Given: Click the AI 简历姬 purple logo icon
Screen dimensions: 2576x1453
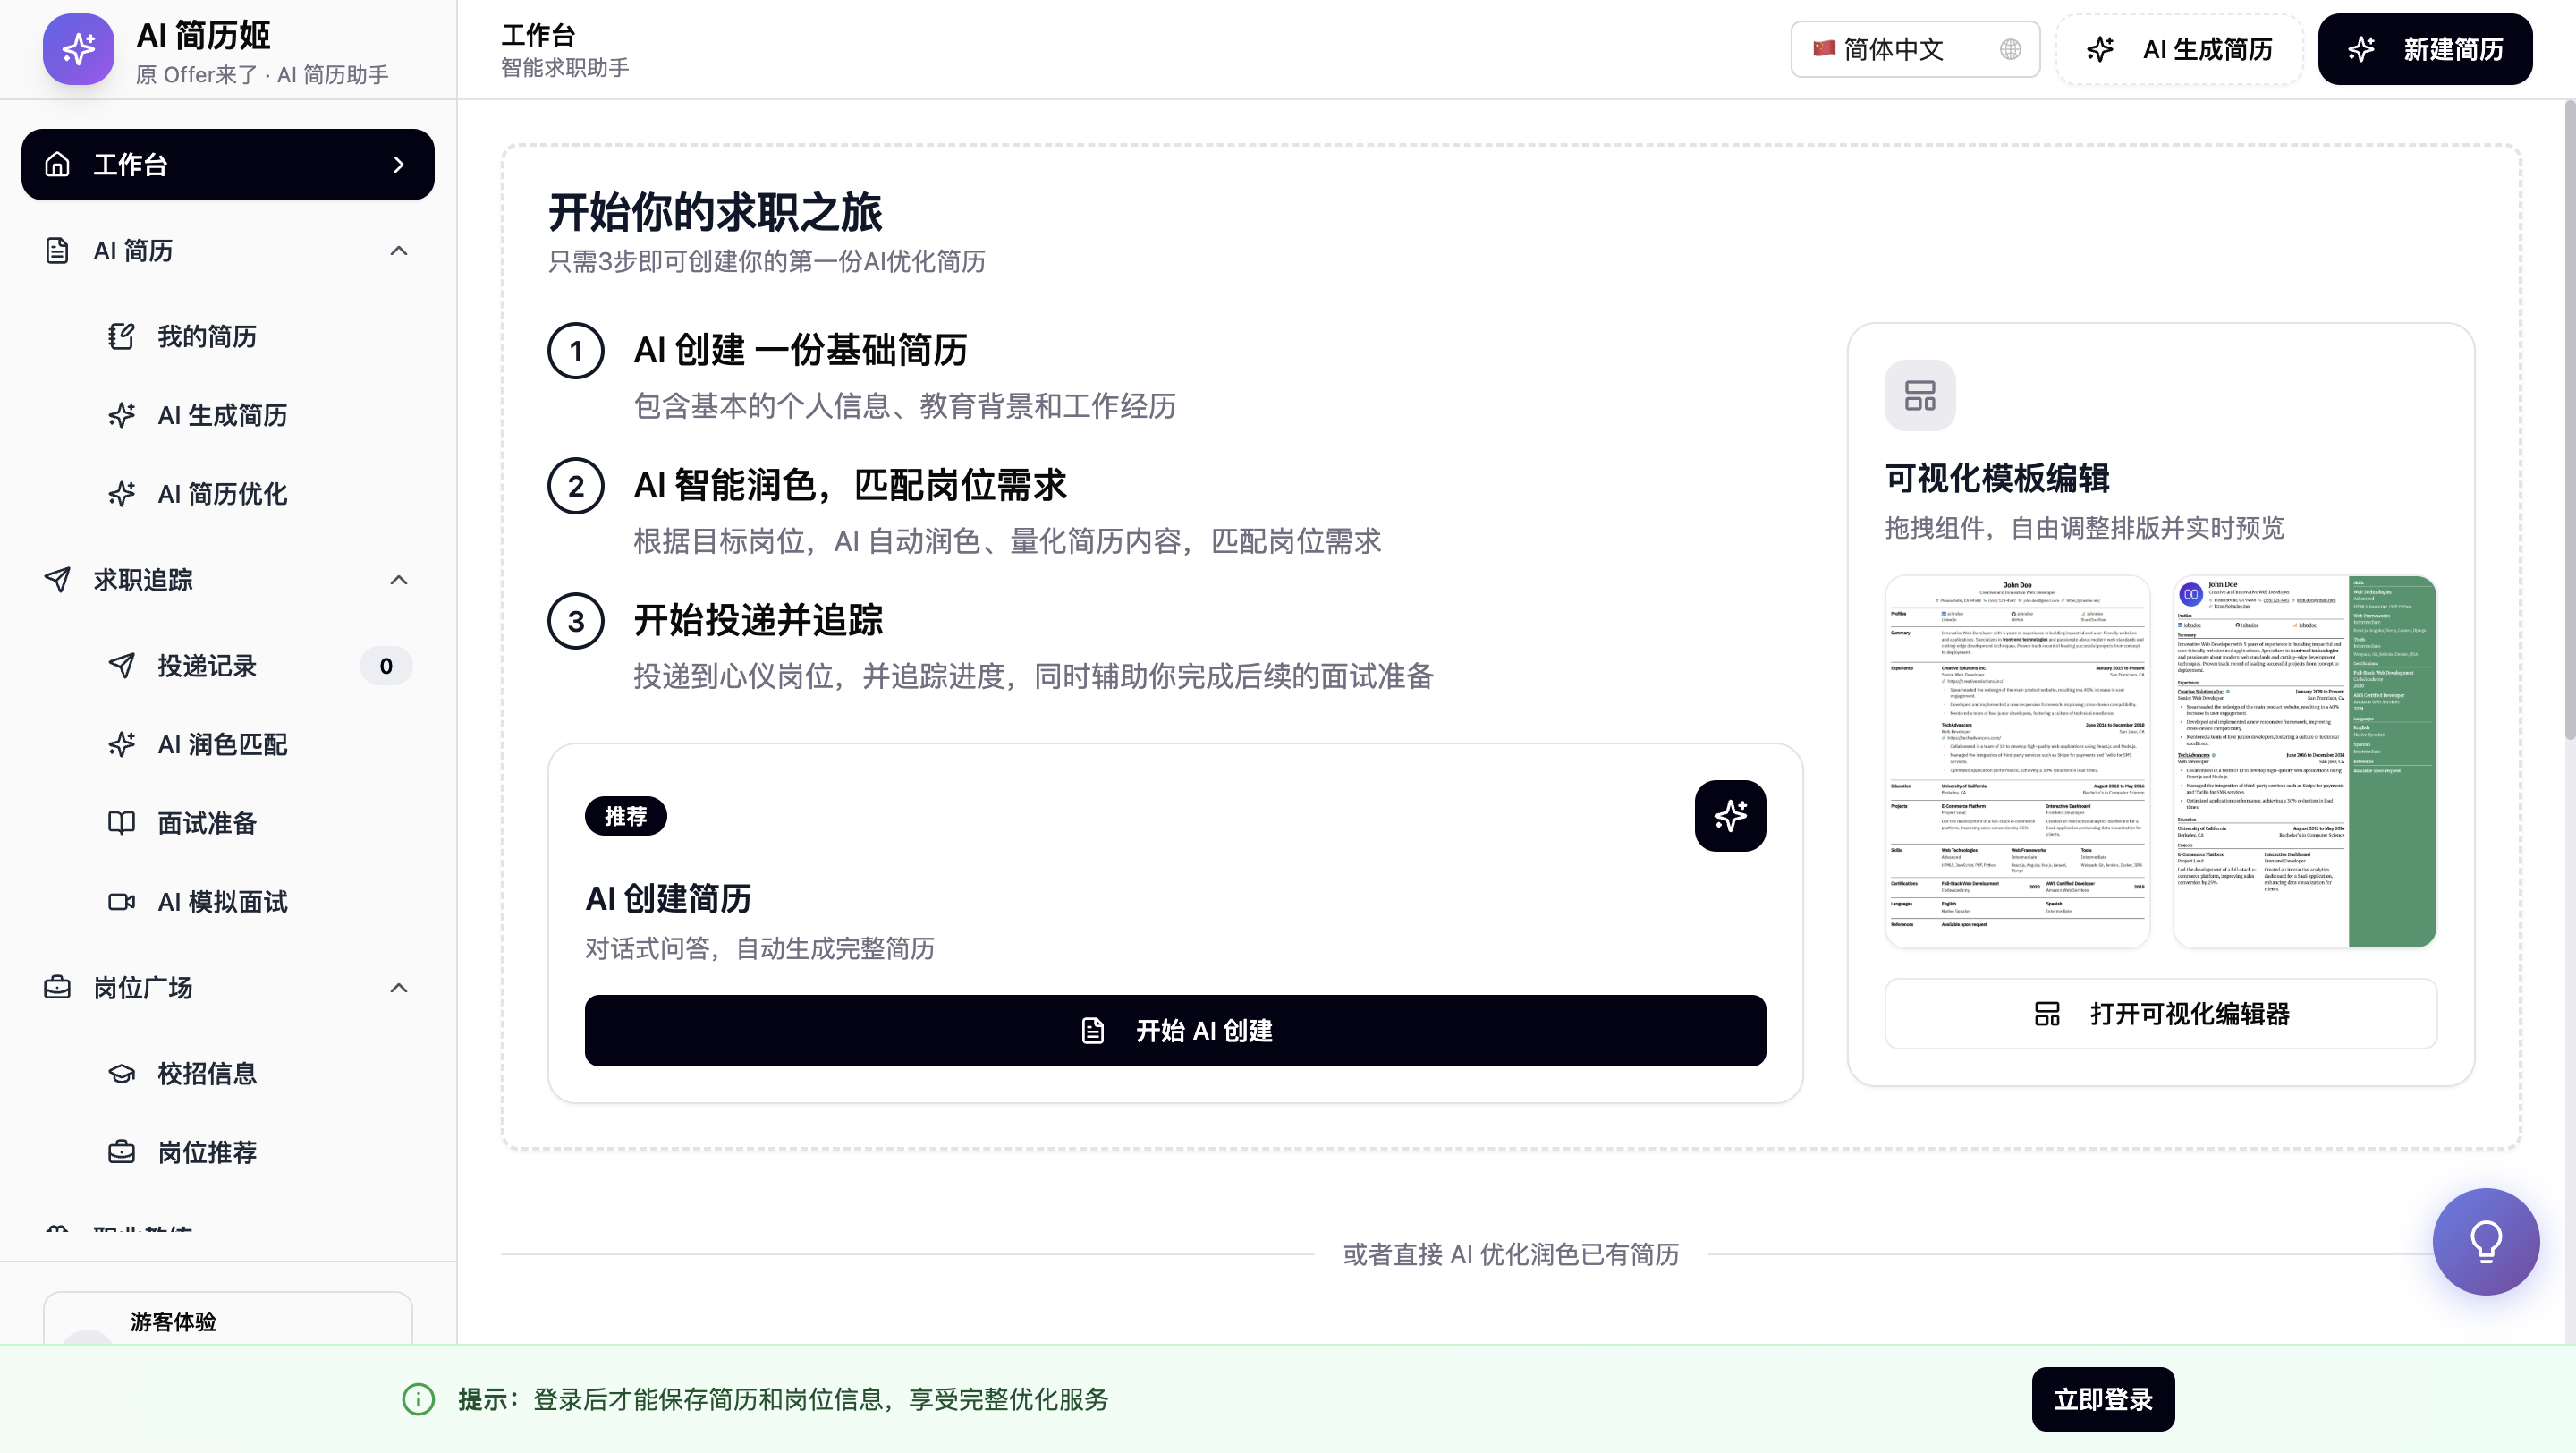Looking at the screenshot, I should click(x=78, y=49).
